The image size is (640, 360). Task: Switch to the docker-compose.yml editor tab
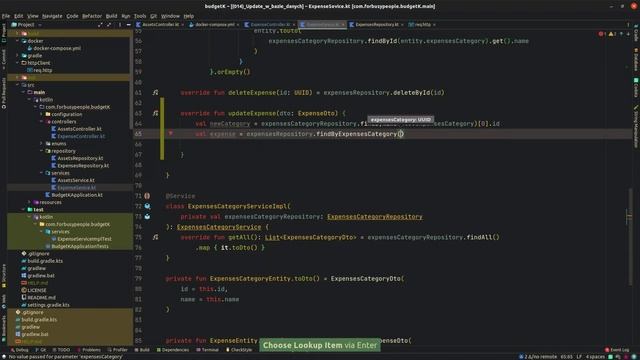tap(214, 24)
